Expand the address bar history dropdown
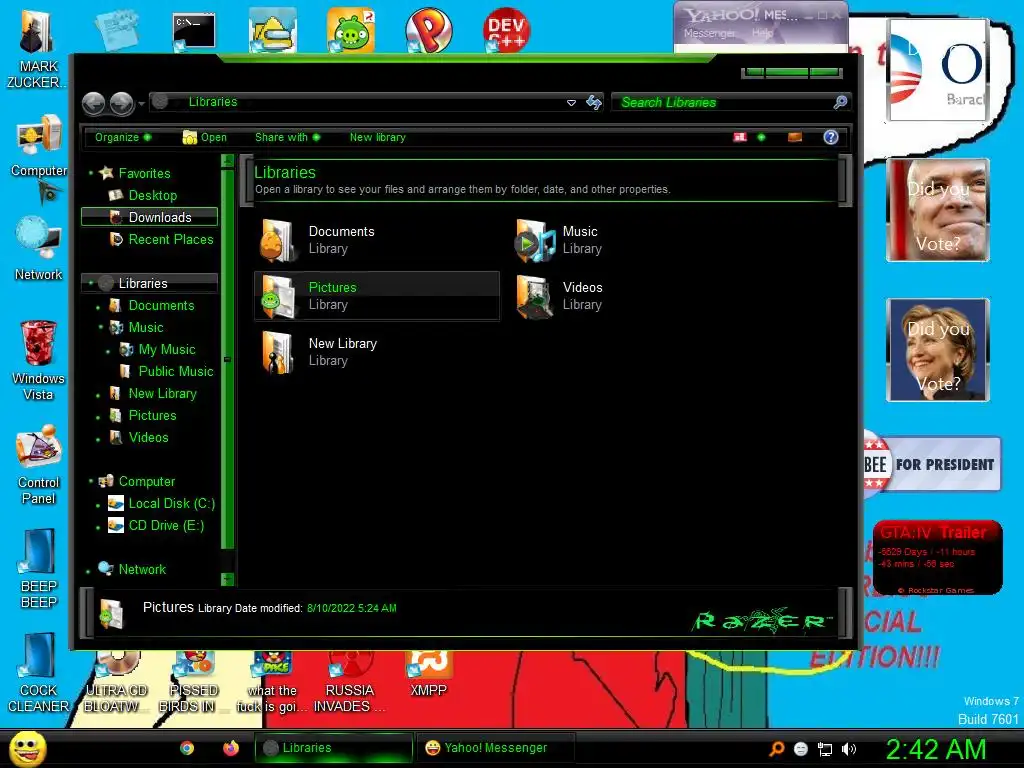The height and width of the screenshot is (768, 1024). pyautogui.click(x=571, y=103)
